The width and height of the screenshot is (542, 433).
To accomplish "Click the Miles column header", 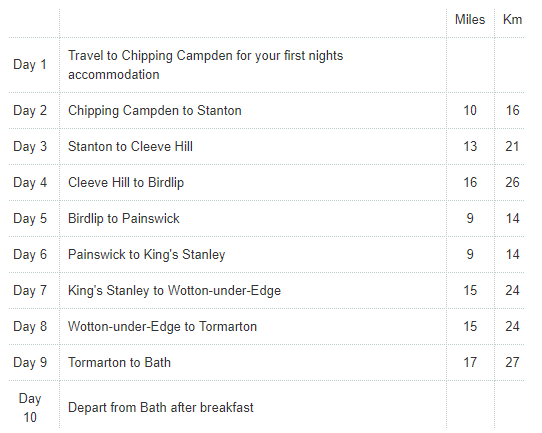I will click(x=470, y=19).
